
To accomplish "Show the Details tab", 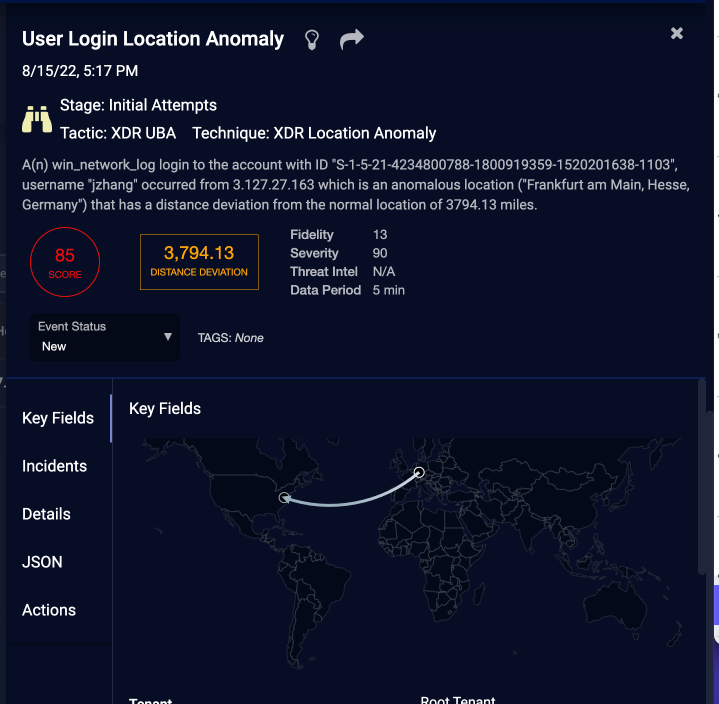I will [x=46, y=514].
